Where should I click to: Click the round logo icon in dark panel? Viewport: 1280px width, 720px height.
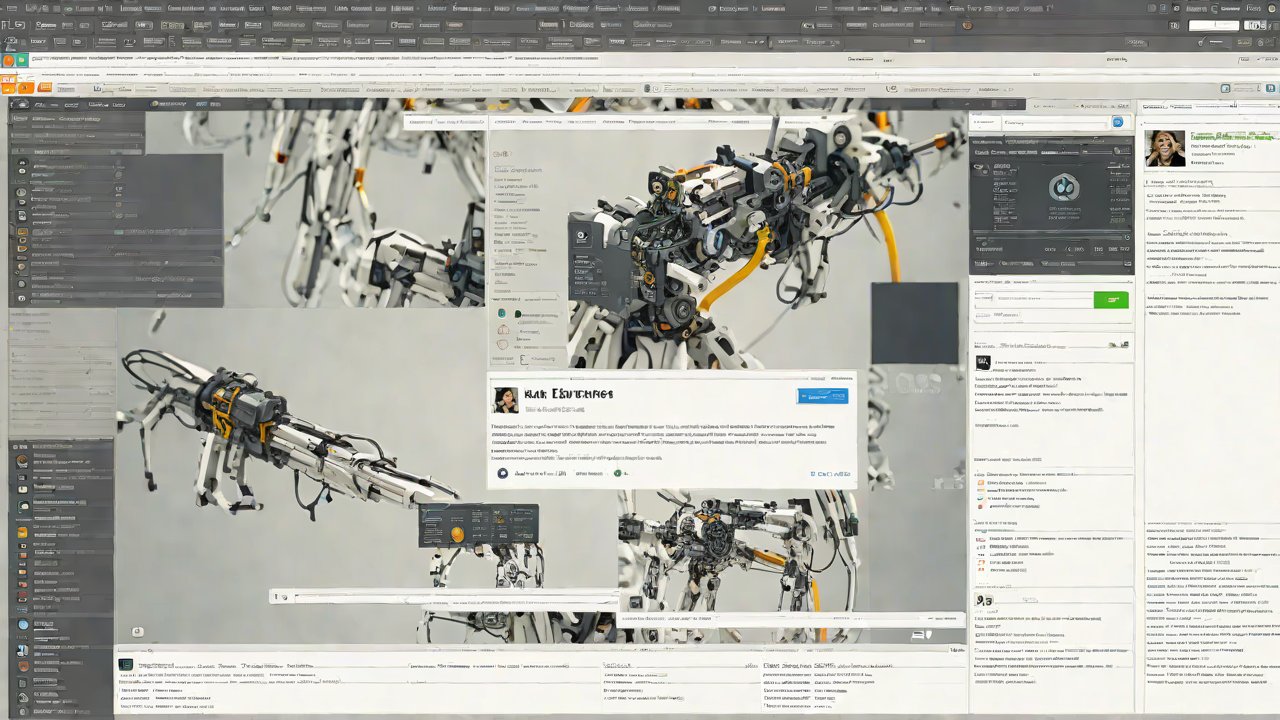click(1062, 186)
